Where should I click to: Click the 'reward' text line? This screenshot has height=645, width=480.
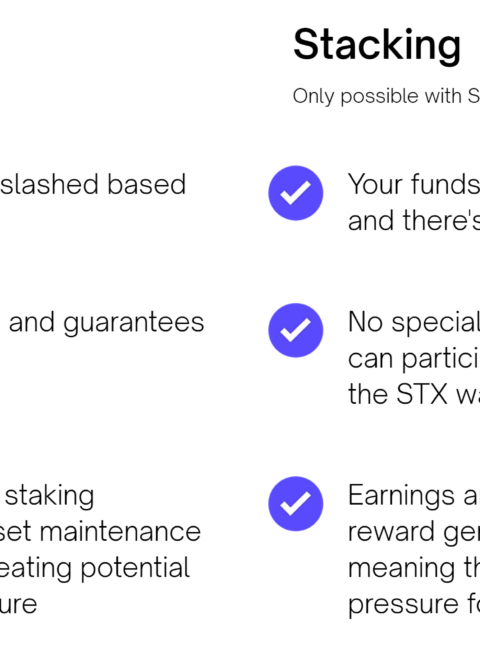coord(414,533)
